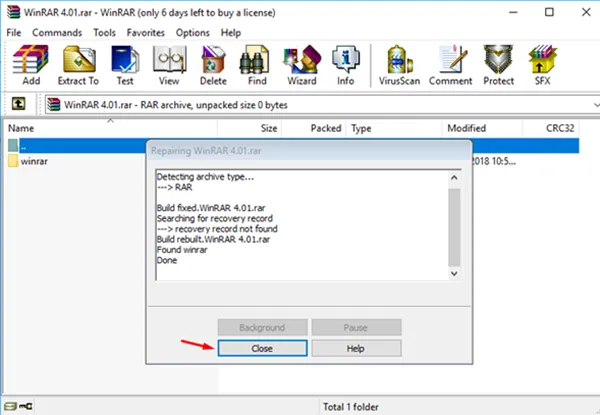Close the repair dialog
Viewport: 600px width, 415px height.
point(264,347)
